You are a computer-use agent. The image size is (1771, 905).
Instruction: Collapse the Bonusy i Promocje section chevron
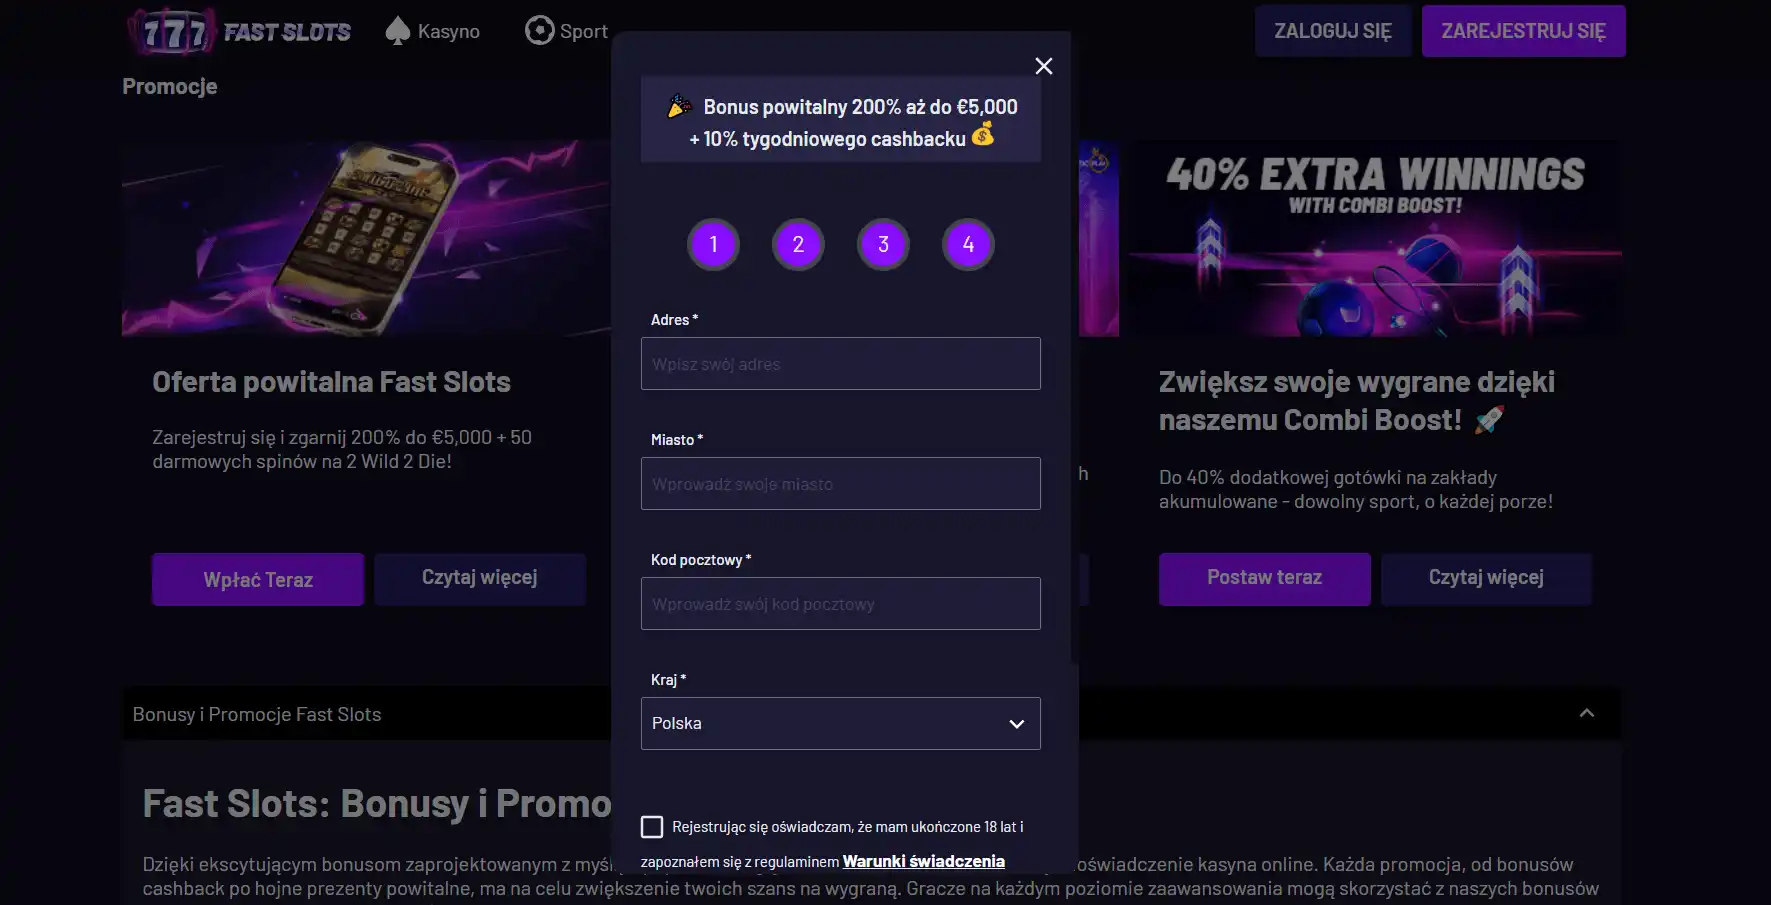[x=1586, y=714]
